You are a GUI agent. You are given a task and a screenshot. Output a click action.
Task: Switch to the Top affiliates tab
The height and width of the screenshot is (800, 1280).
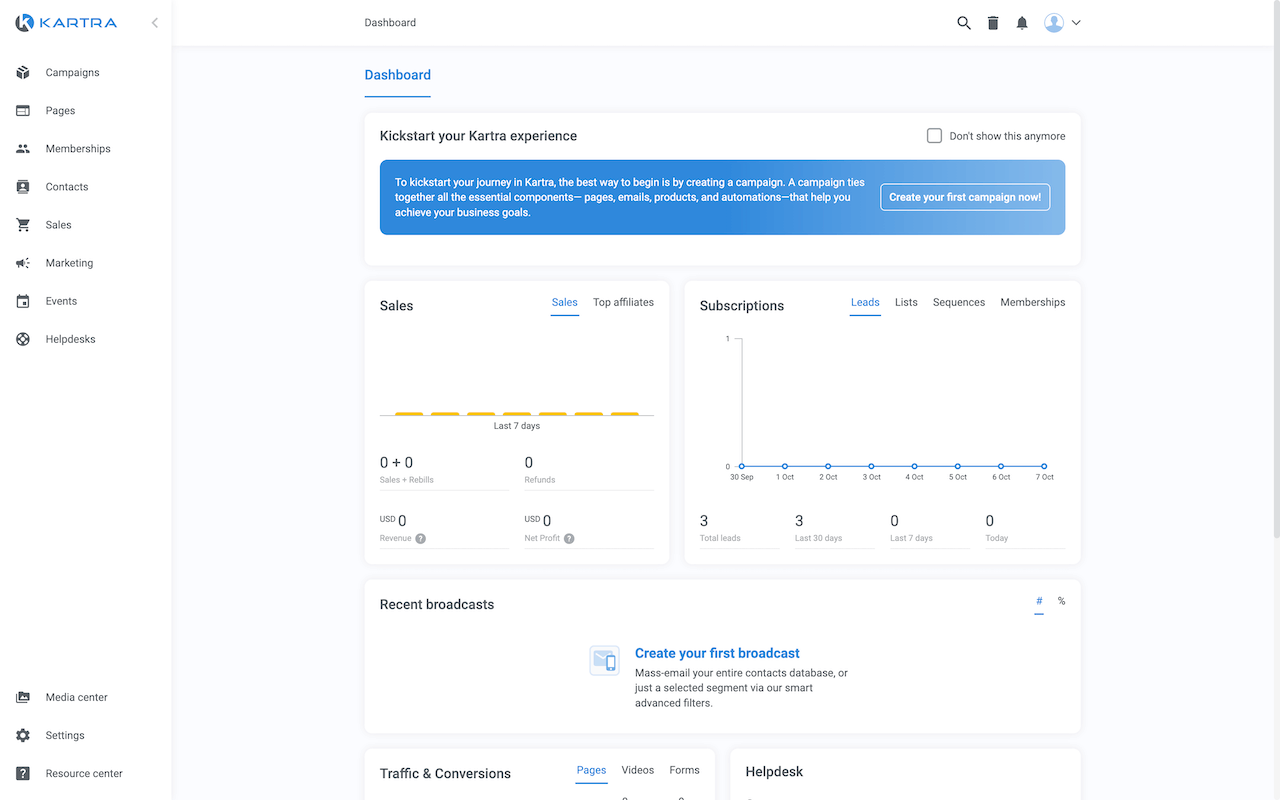tap(623, 301)
